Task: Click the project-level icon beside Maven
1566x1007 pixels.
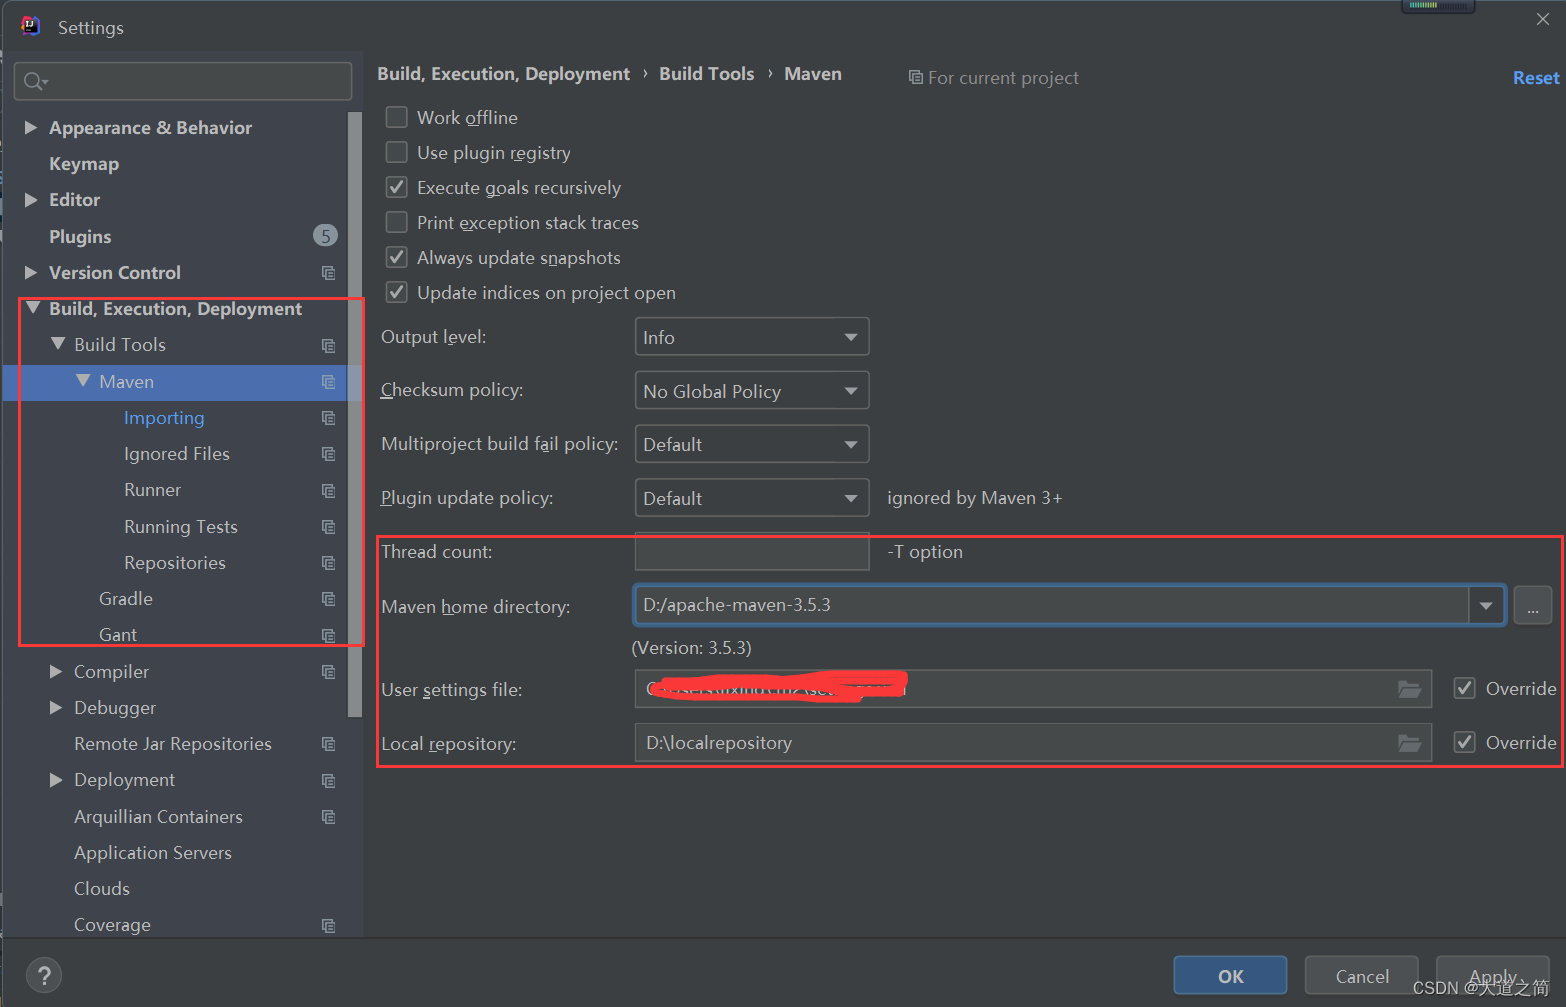Action: 328,382
